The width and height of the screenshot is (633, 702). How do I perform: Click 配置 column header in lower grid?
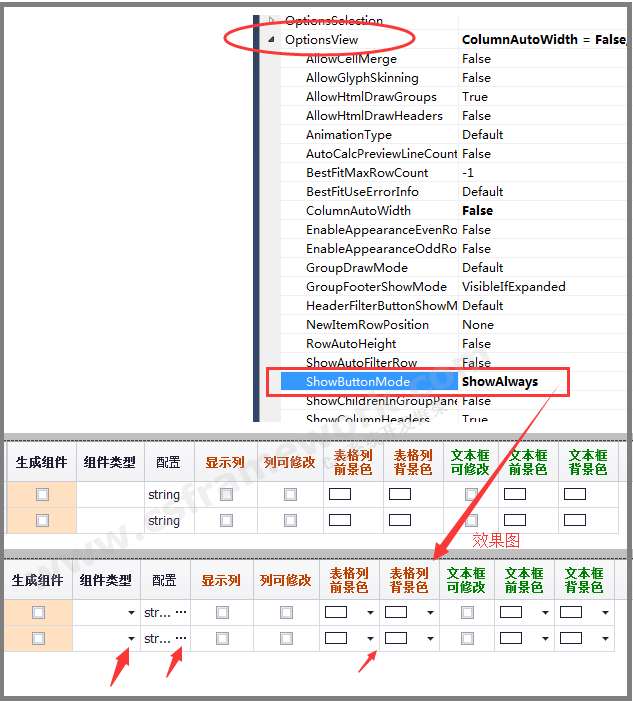tap(165, 580)
